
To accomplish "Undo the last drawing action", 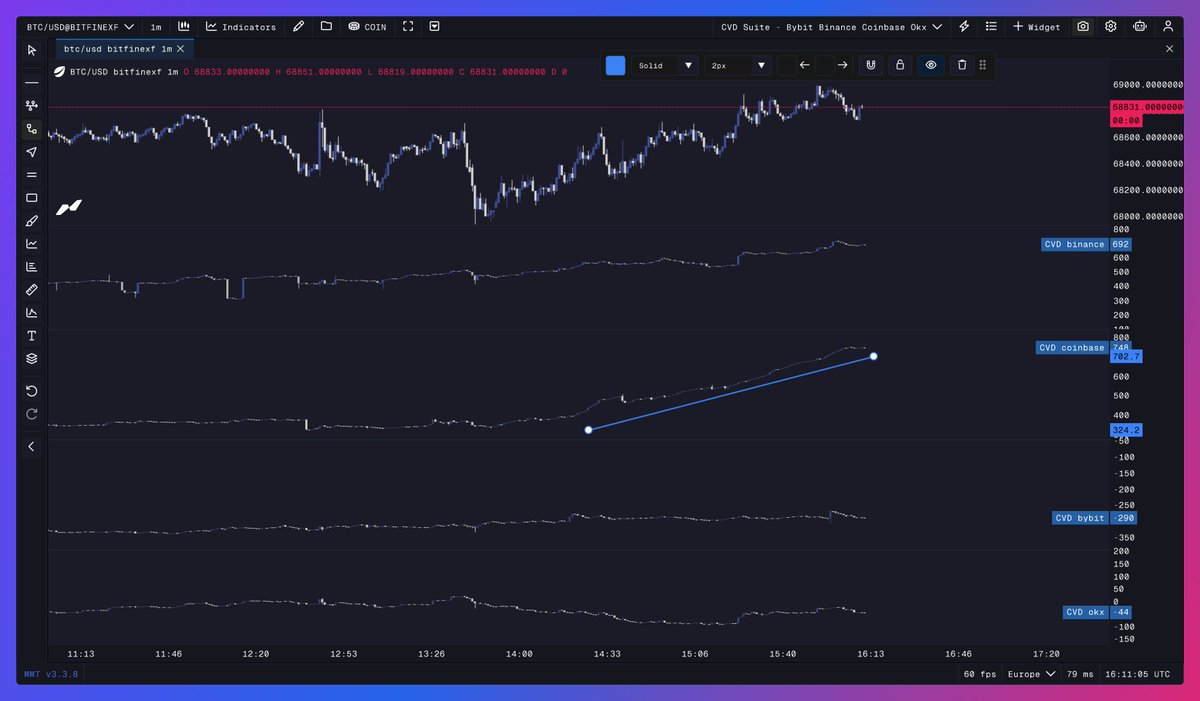I will click(31, 391).
